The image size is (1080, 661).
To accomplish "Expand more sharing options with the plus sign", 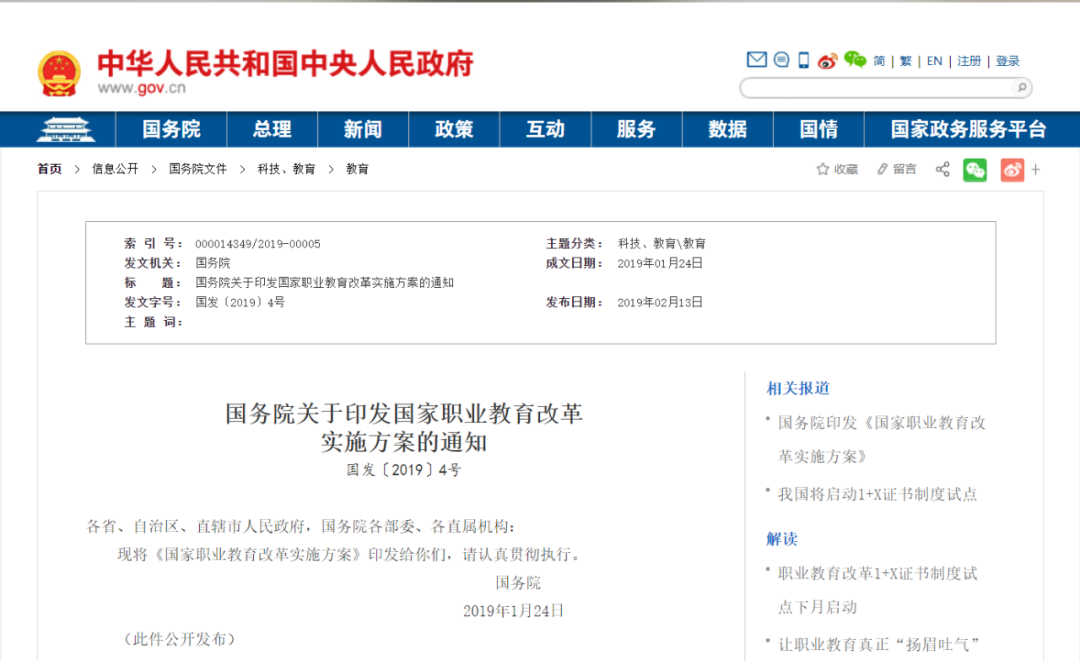I will pos(1035,169).
